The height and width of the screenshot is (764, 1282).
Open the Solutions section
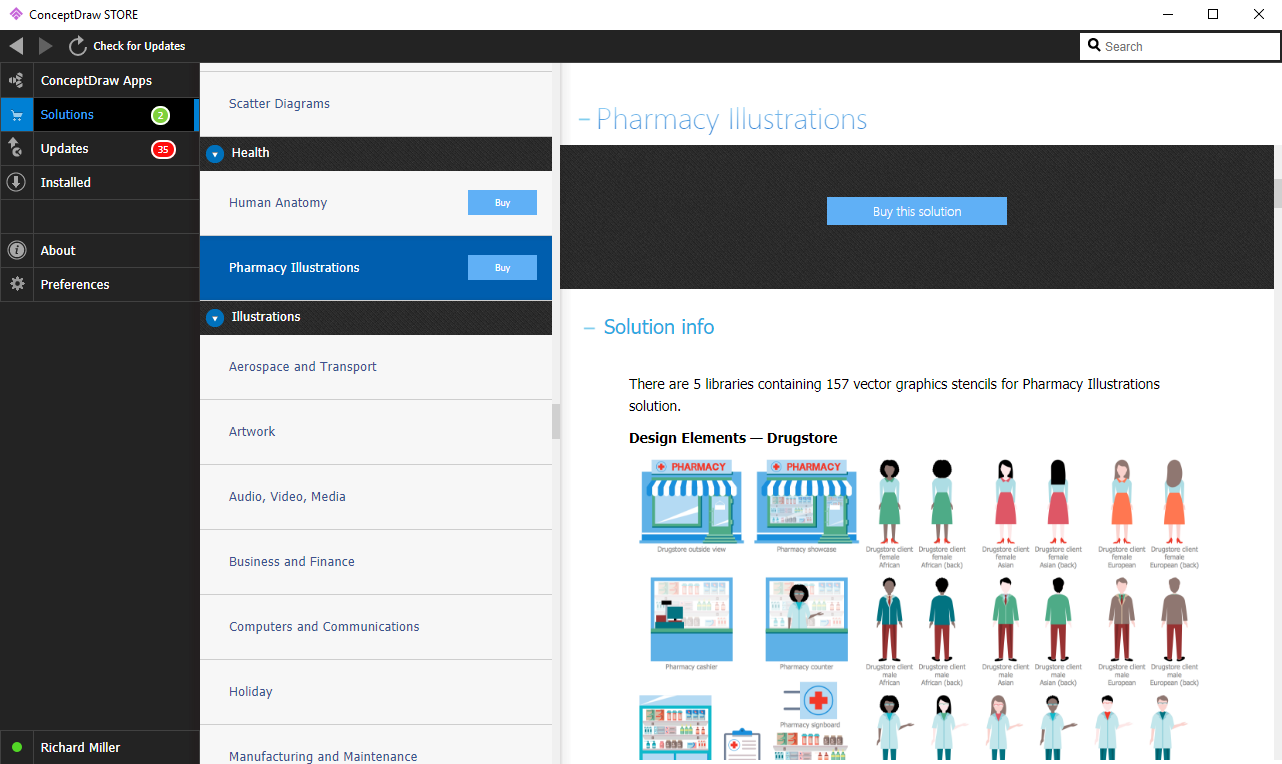click(x=100, y=115)
